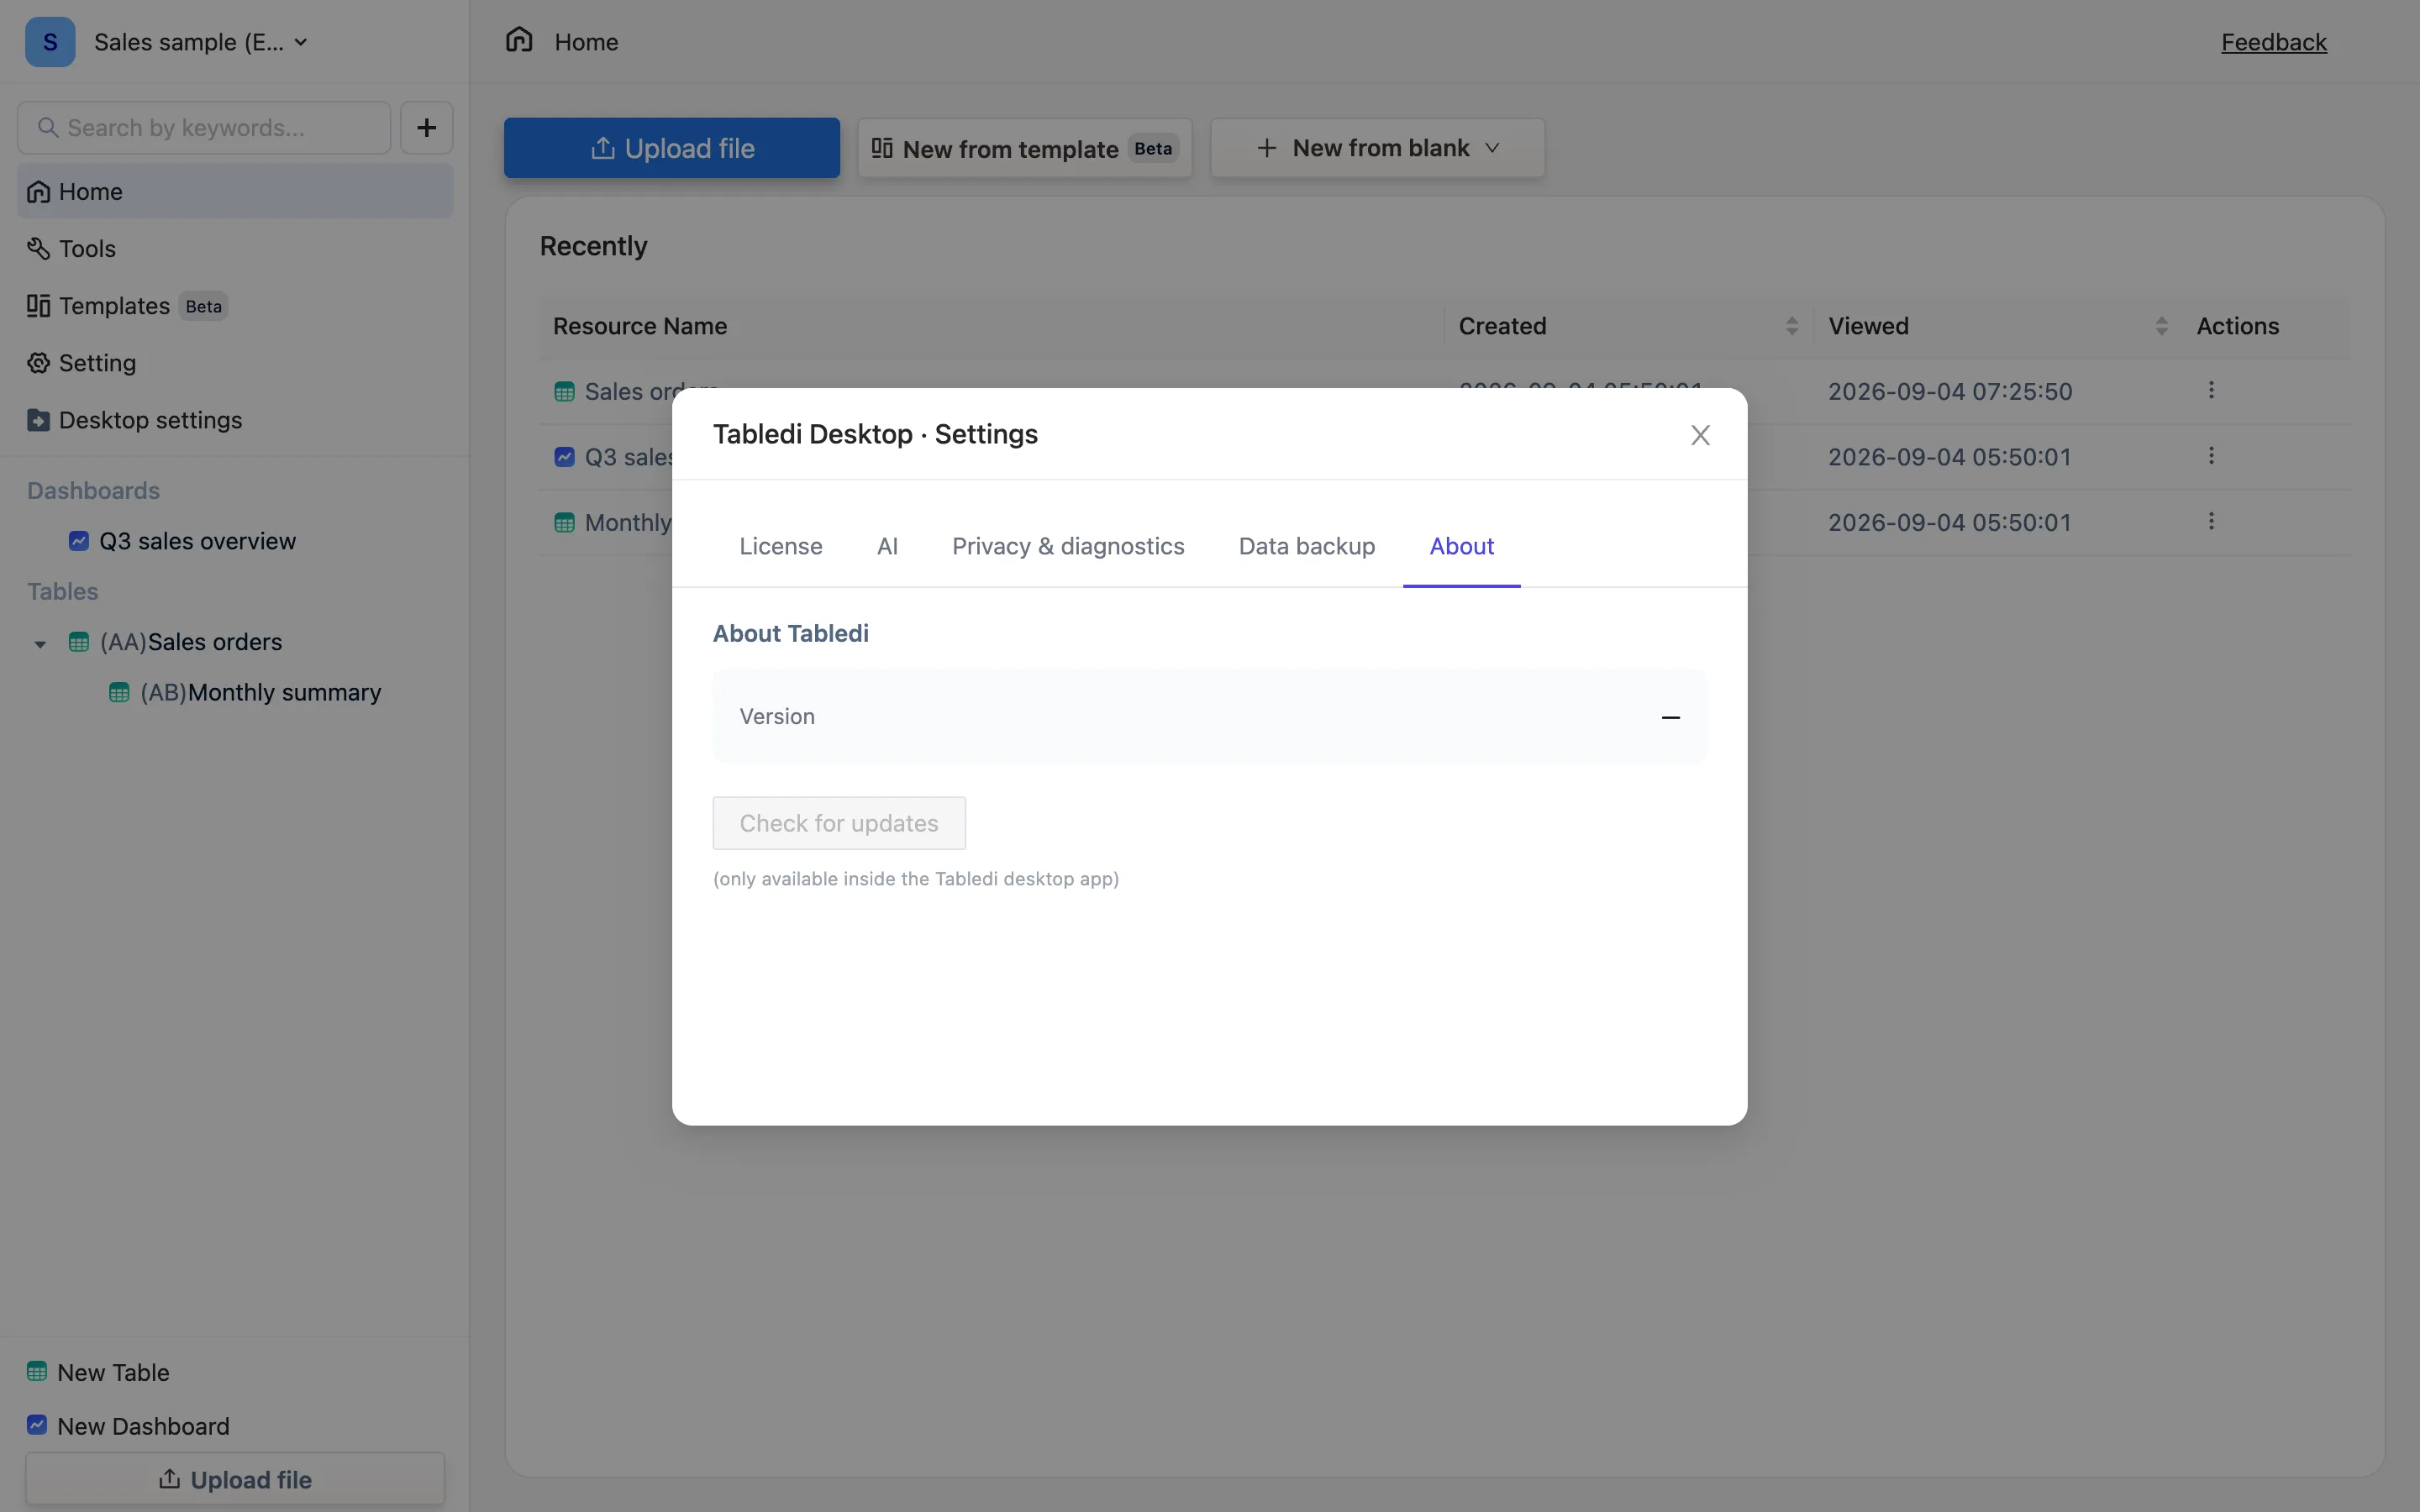Image resolution: width=2420 pixels, height=1512 pixels.
Task: Open actions menu for Sales orders row
Action: click(x=2211, y=390)
